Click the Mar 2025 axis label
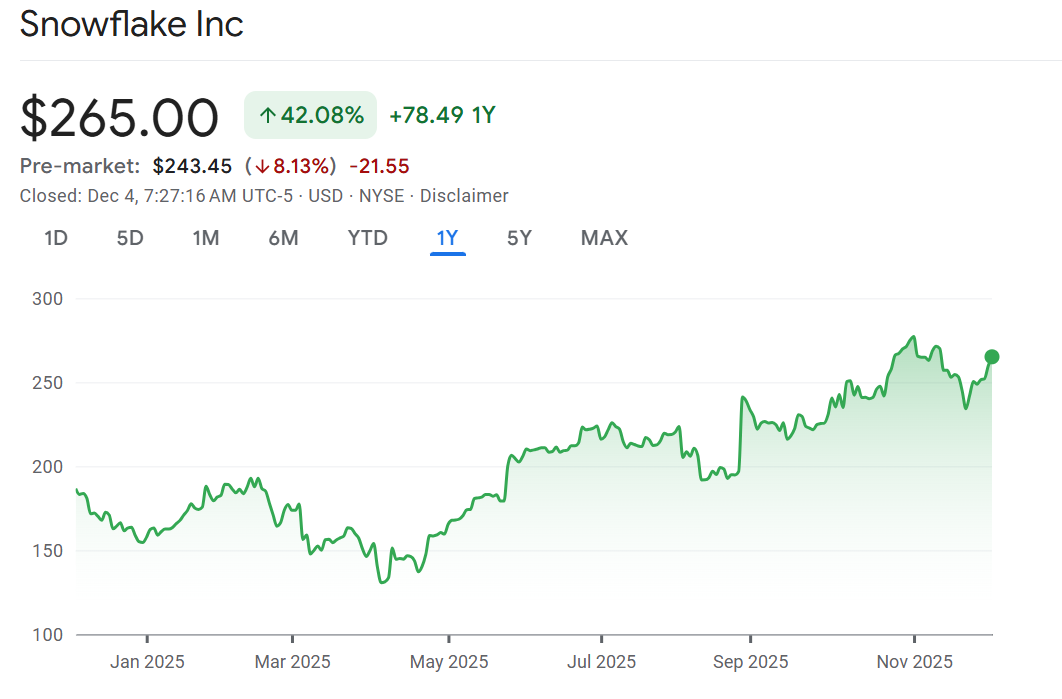The width and height of the screenshot is (1062, 699). click(x=292, y=662)
